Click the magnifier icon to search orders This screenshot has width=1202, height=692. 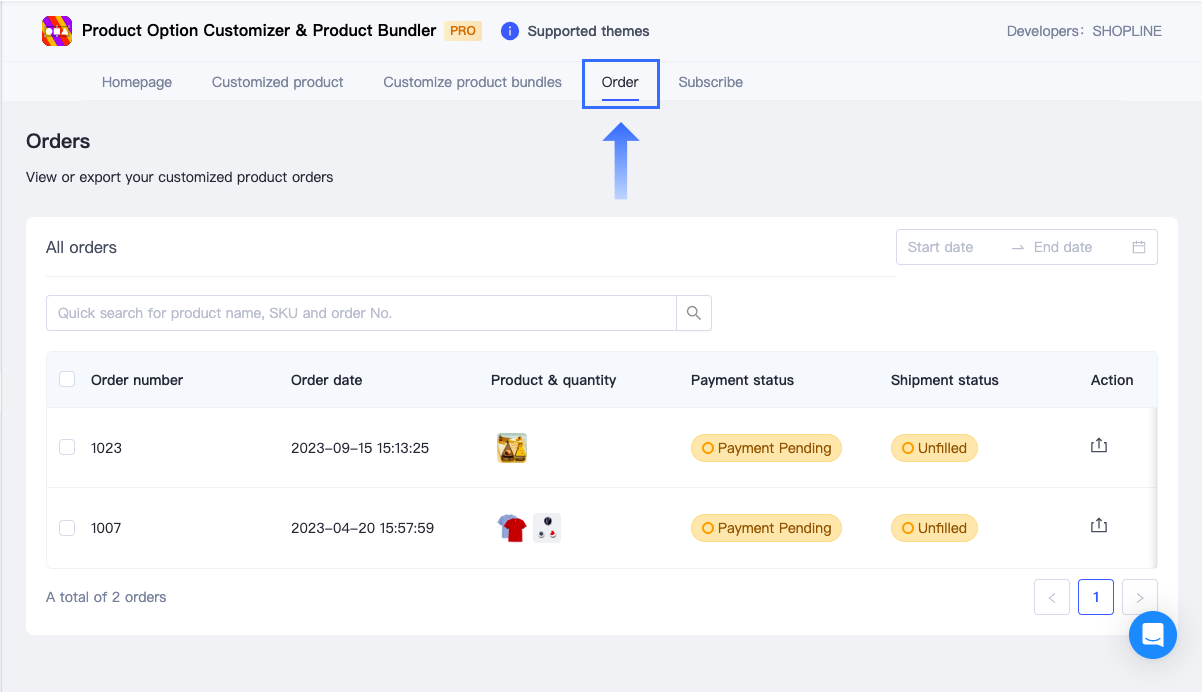pos(693,312)
